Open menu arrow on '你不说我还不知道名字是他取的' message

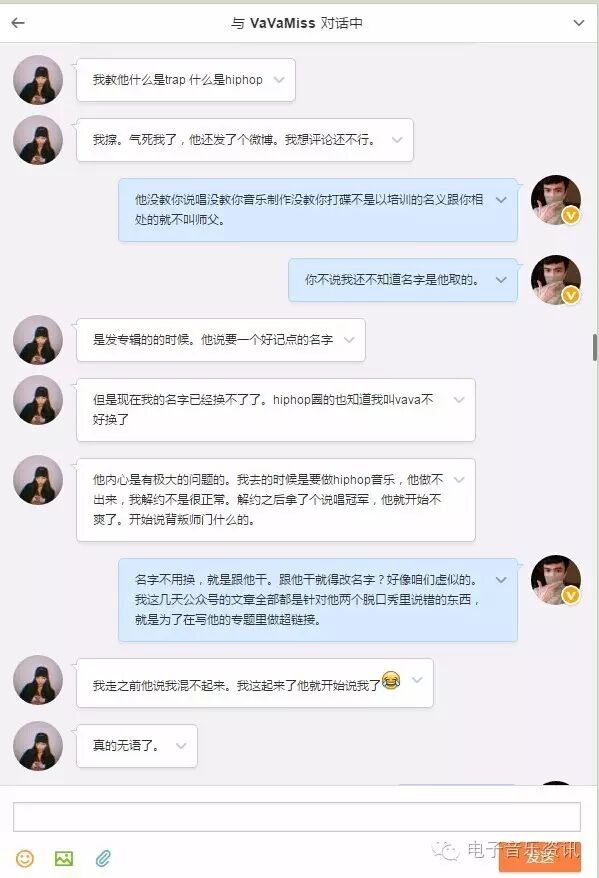click(501, 279)
